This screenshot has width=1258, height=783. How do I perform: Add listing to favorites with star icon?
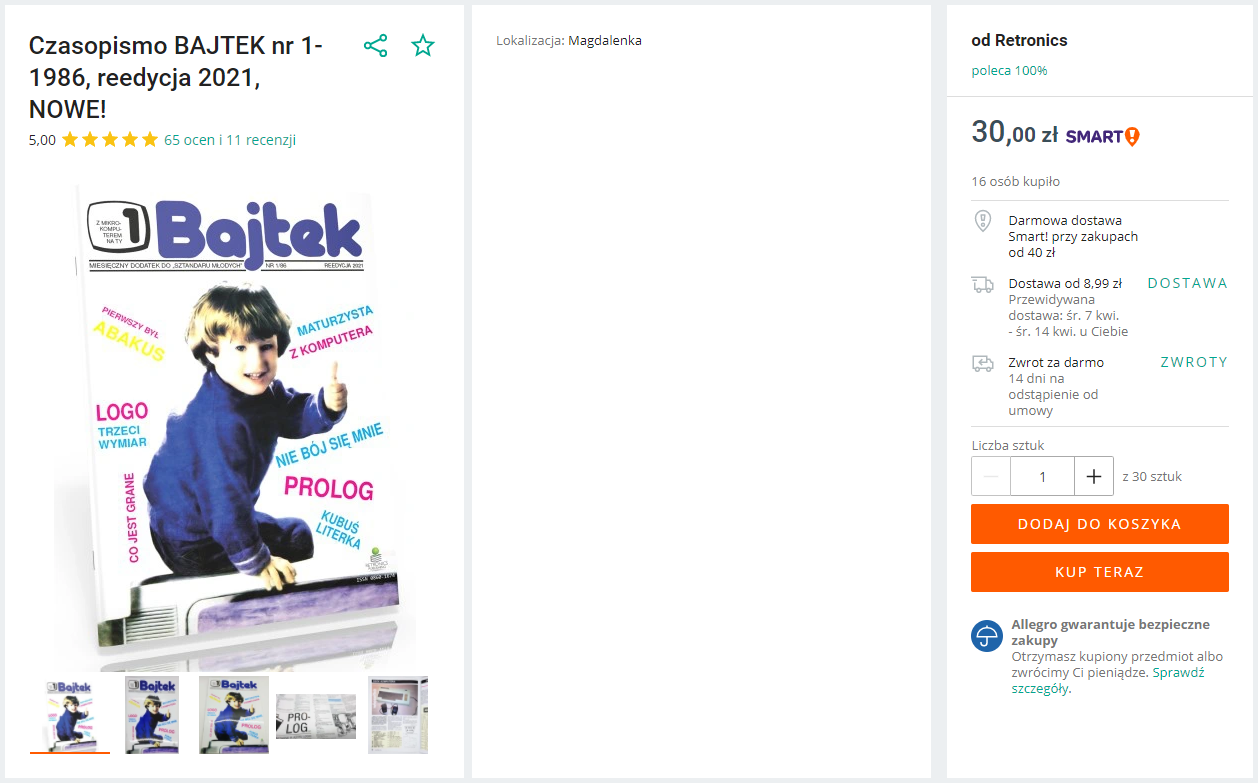coord(423,46)
